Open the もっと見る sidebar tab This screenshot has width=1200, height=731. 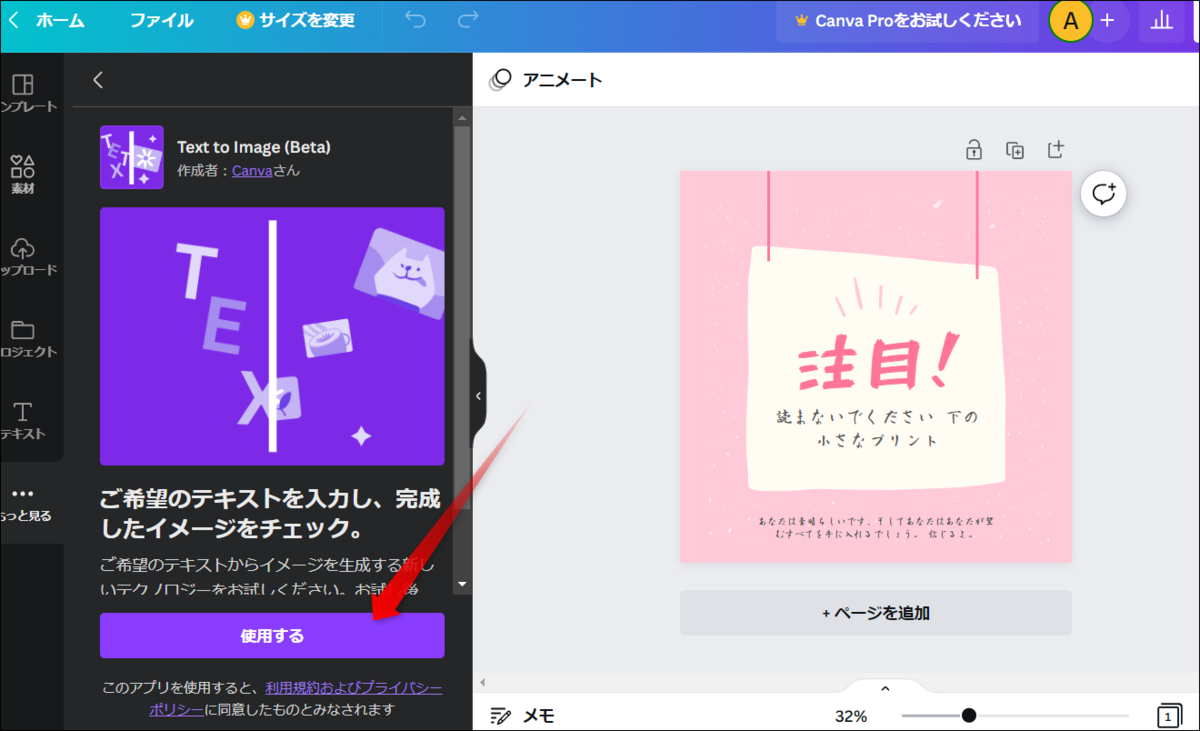click(x=23, y=503)
